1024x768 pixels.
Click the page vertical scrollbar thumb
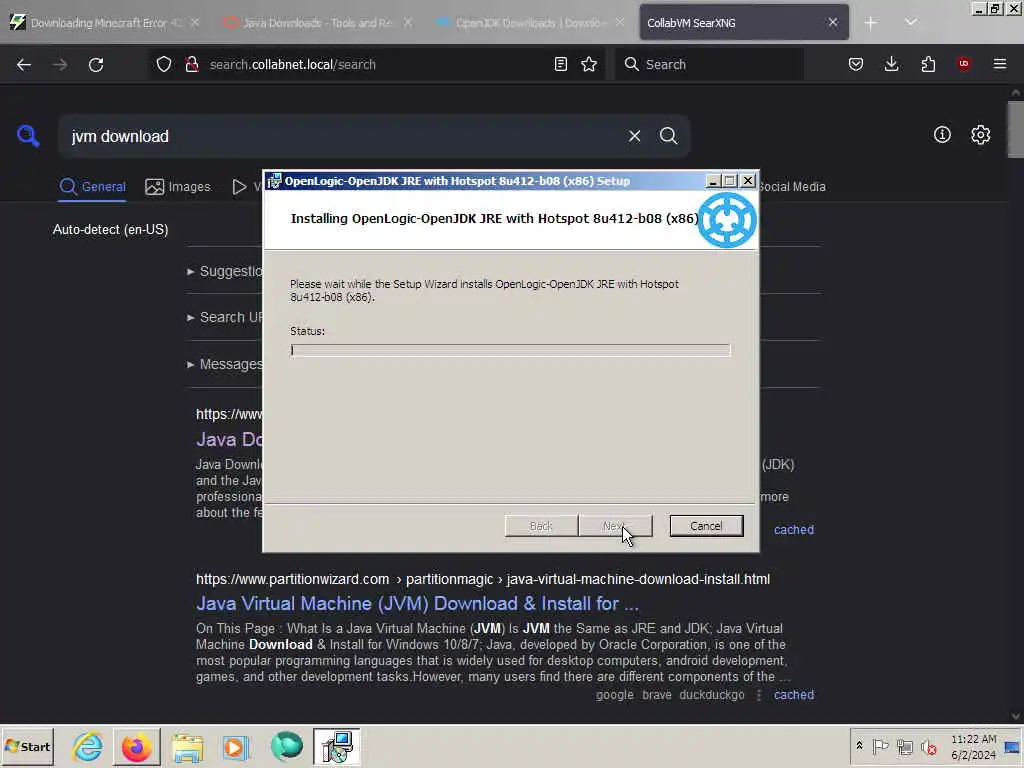click(1016, 129)
